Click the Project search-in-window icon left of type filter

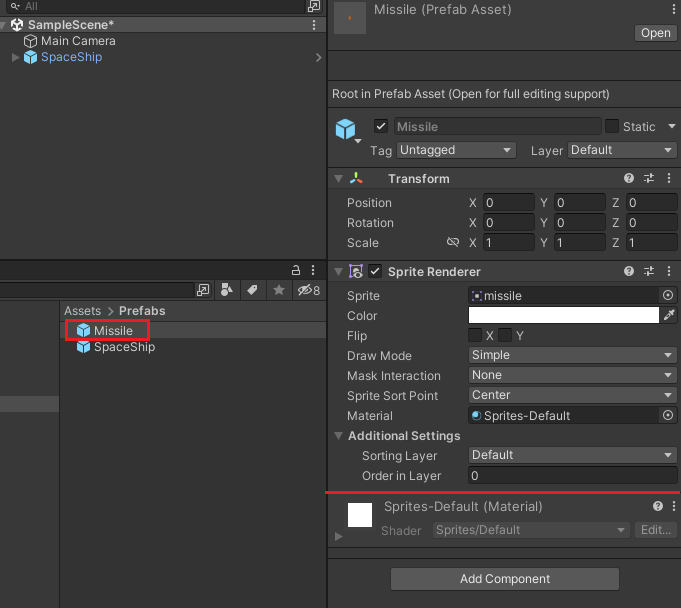(x=203, y=290)
